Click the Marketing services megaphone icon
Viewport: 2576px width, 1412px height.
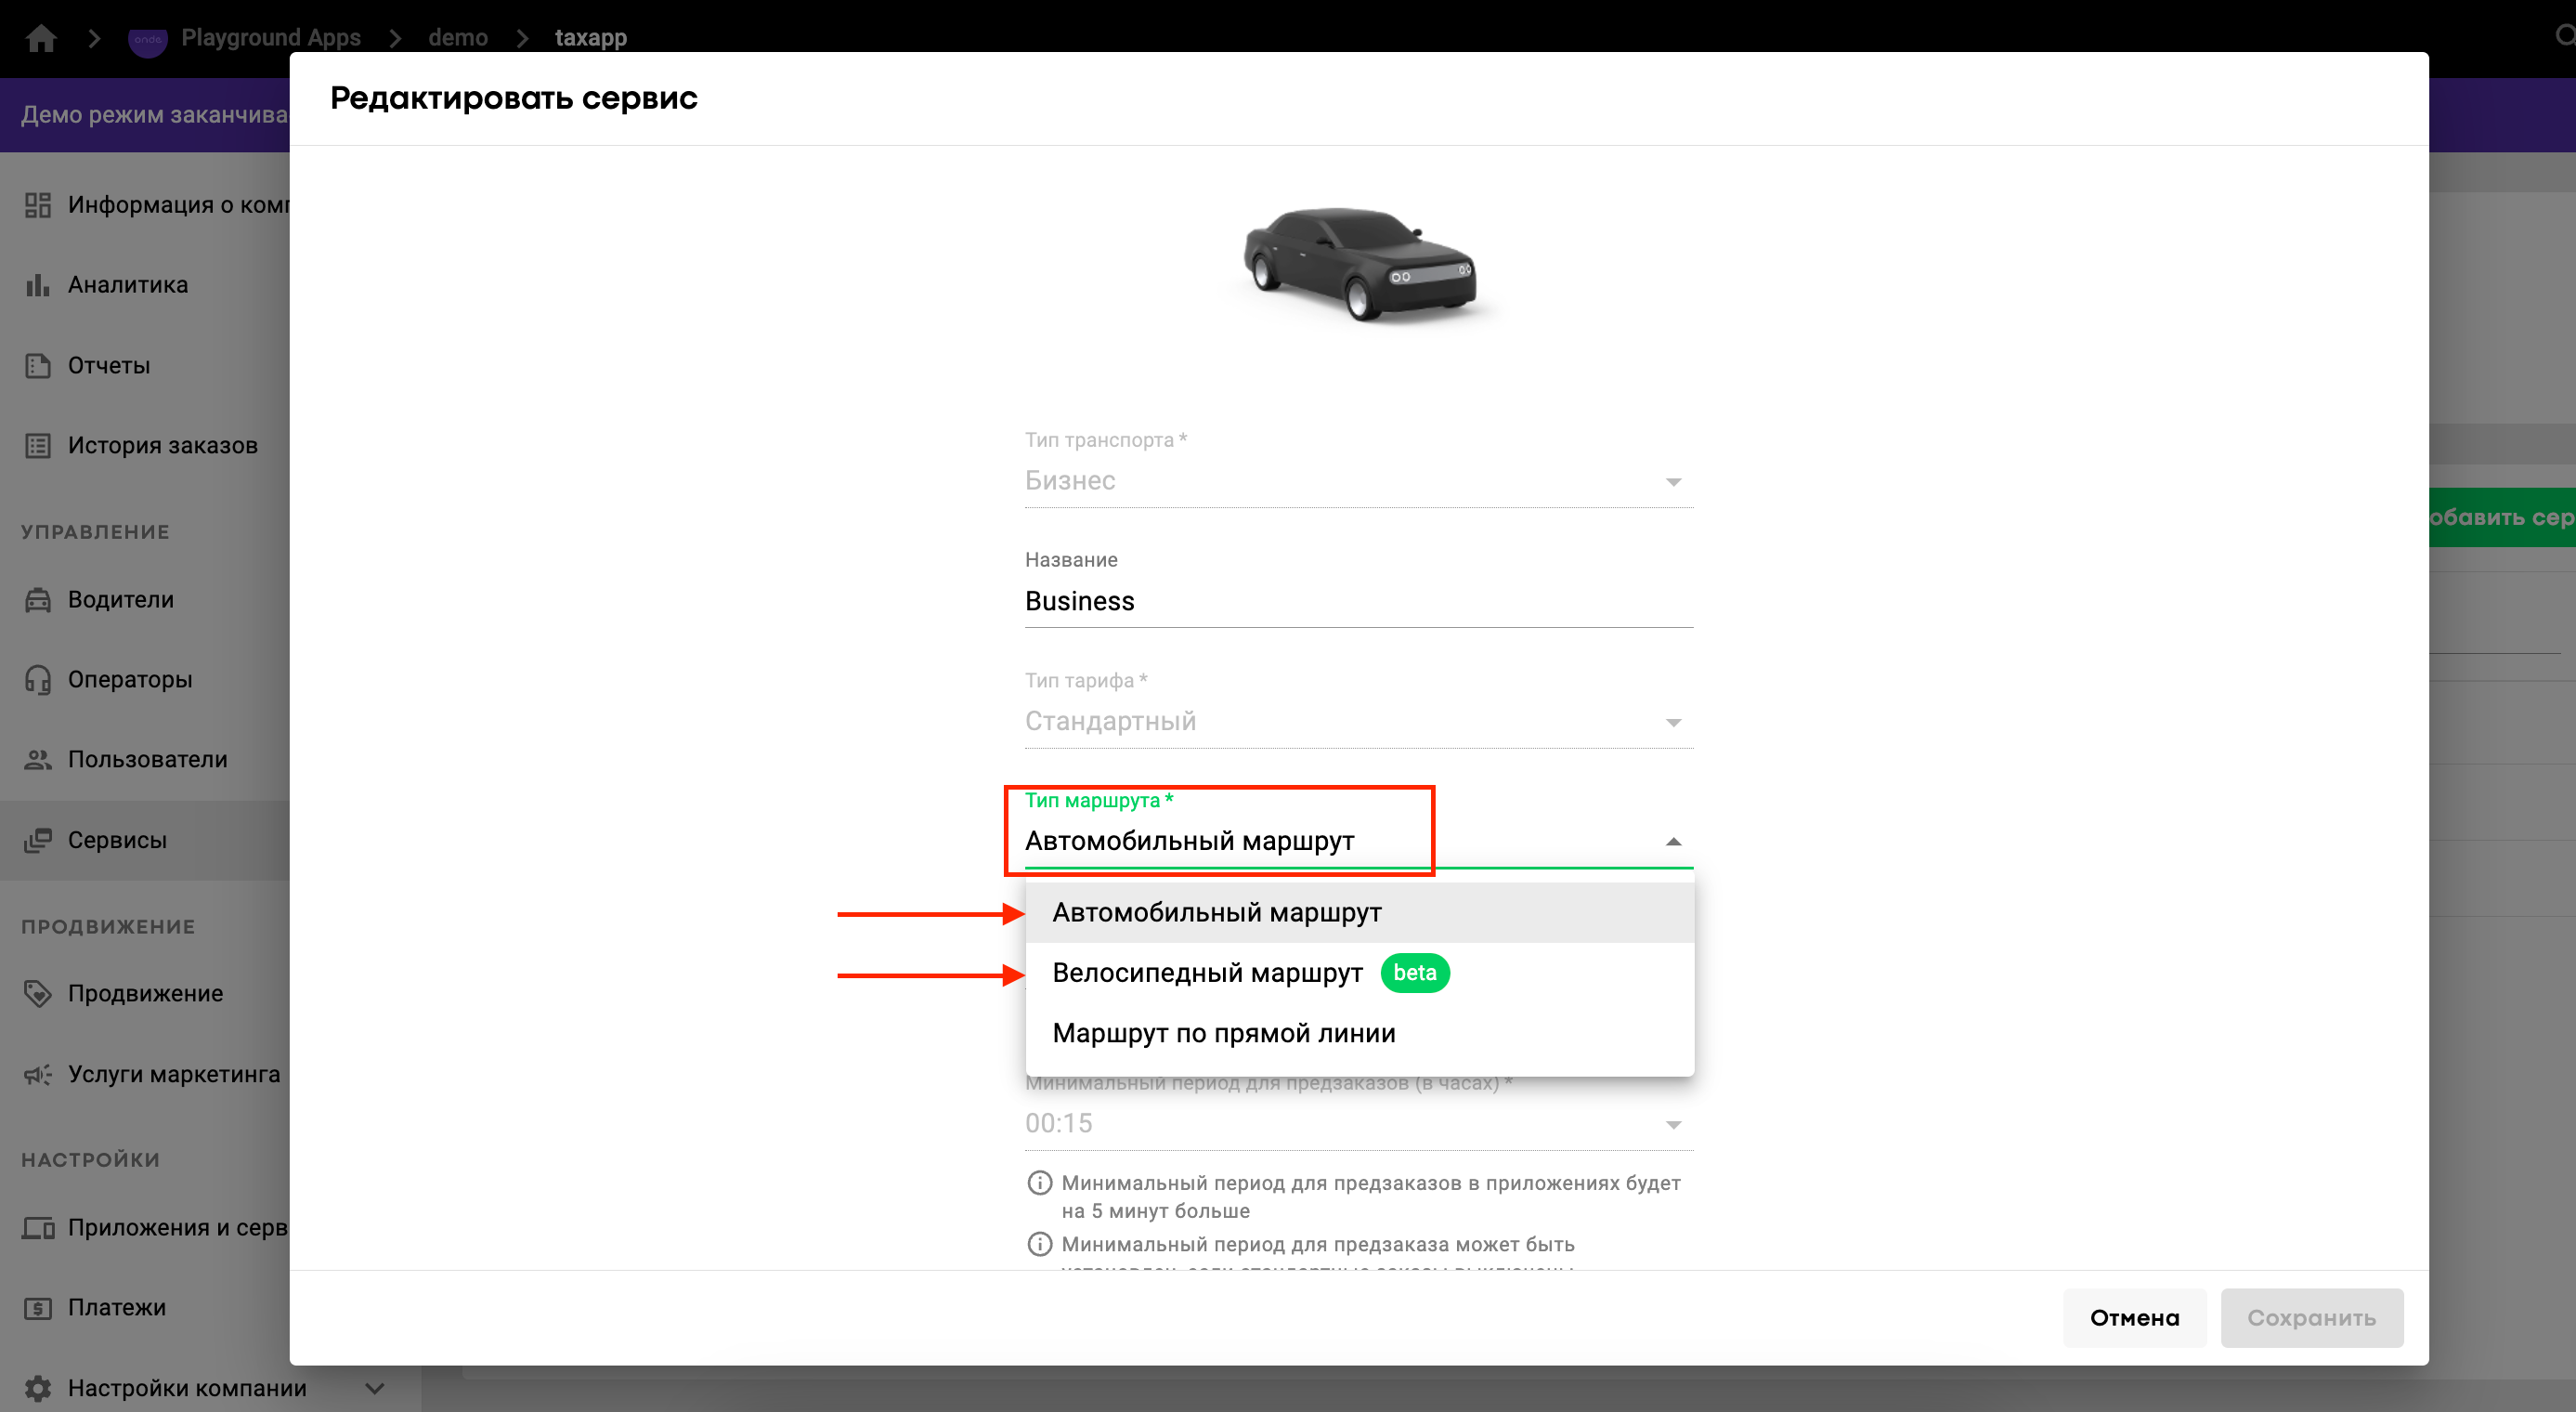click(38, 1075)
